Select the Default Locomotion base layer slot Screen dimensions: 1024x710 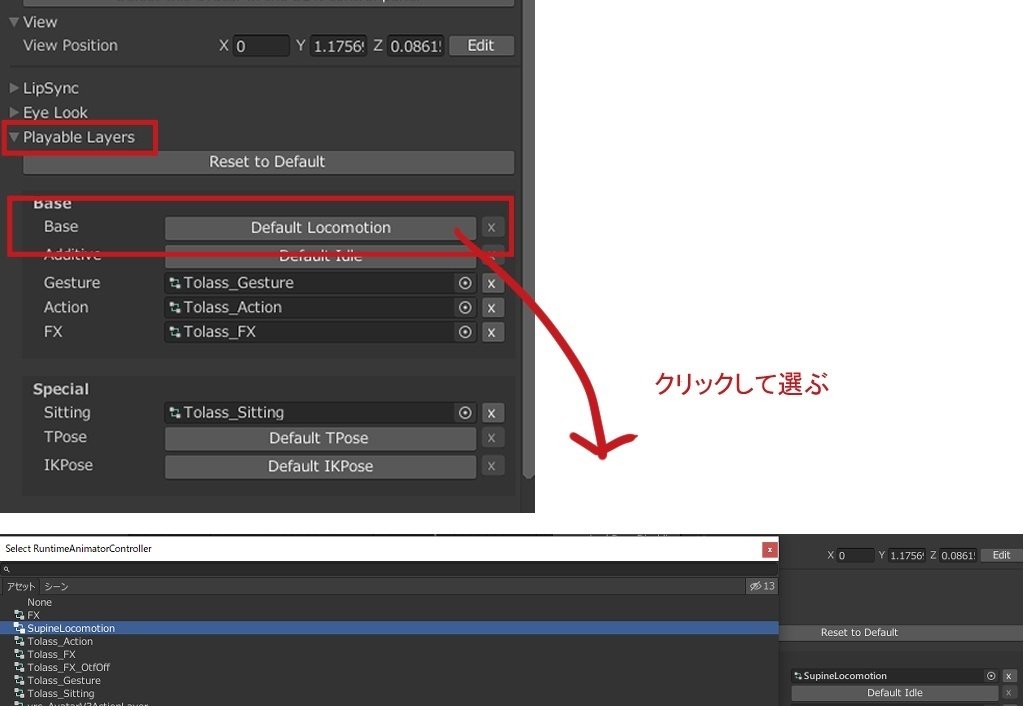coord(319,227)
